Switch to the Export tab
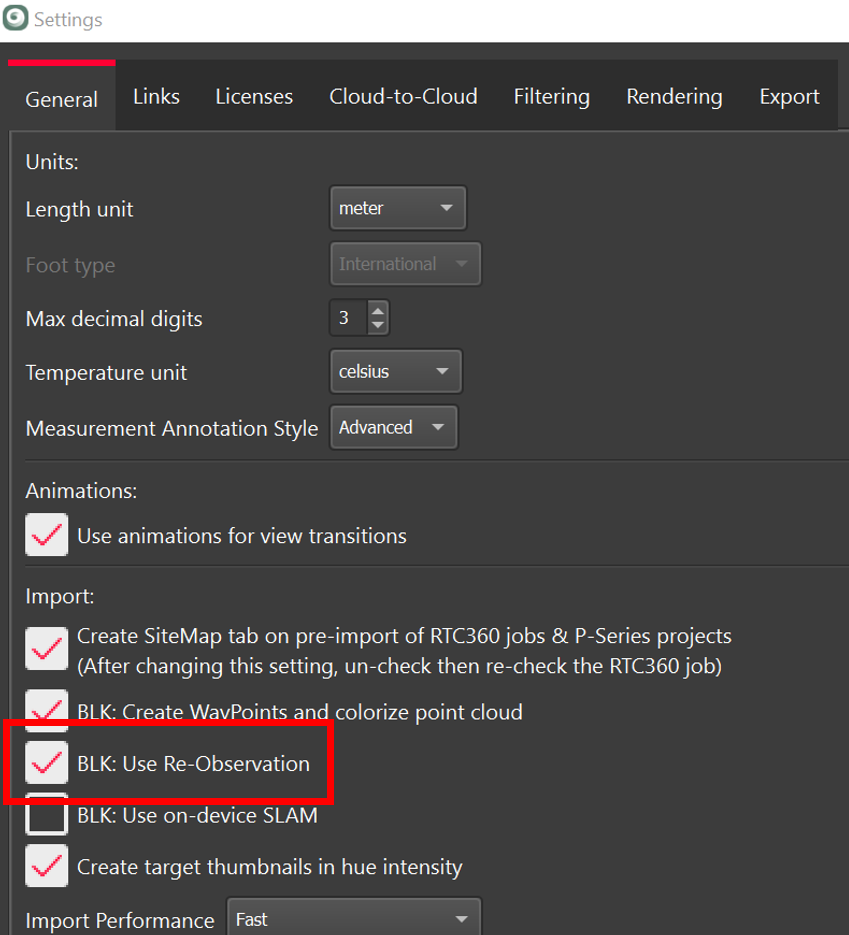 (789, 97)
